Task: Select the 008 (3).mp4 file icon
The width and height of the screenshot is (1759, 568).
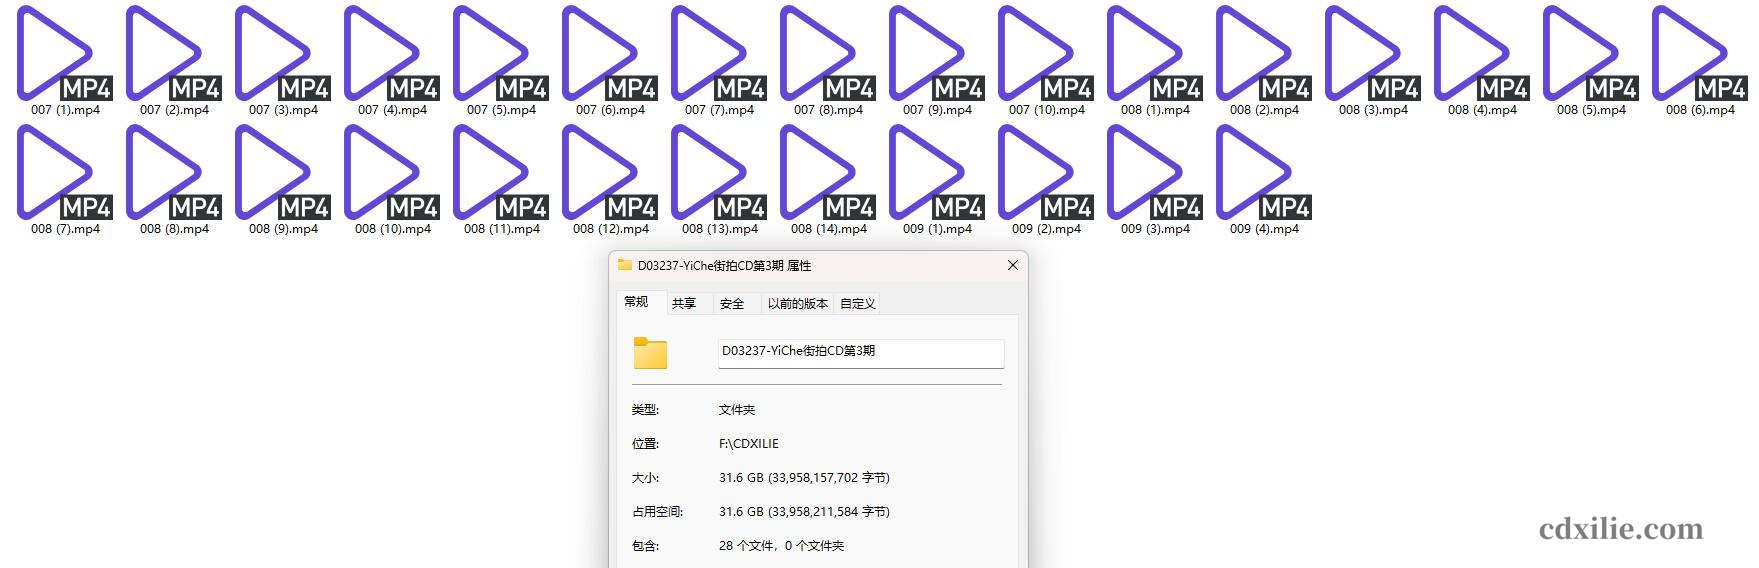Action: [x=1373, y=54]
